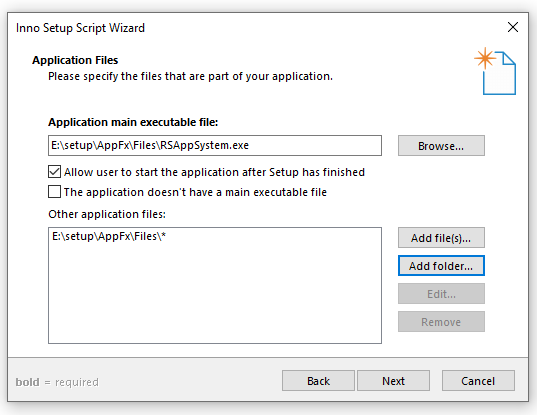The height and width of the screenshot is (415, 537).
Task: Open Browse to pick the executable
Action: point(441,146)
